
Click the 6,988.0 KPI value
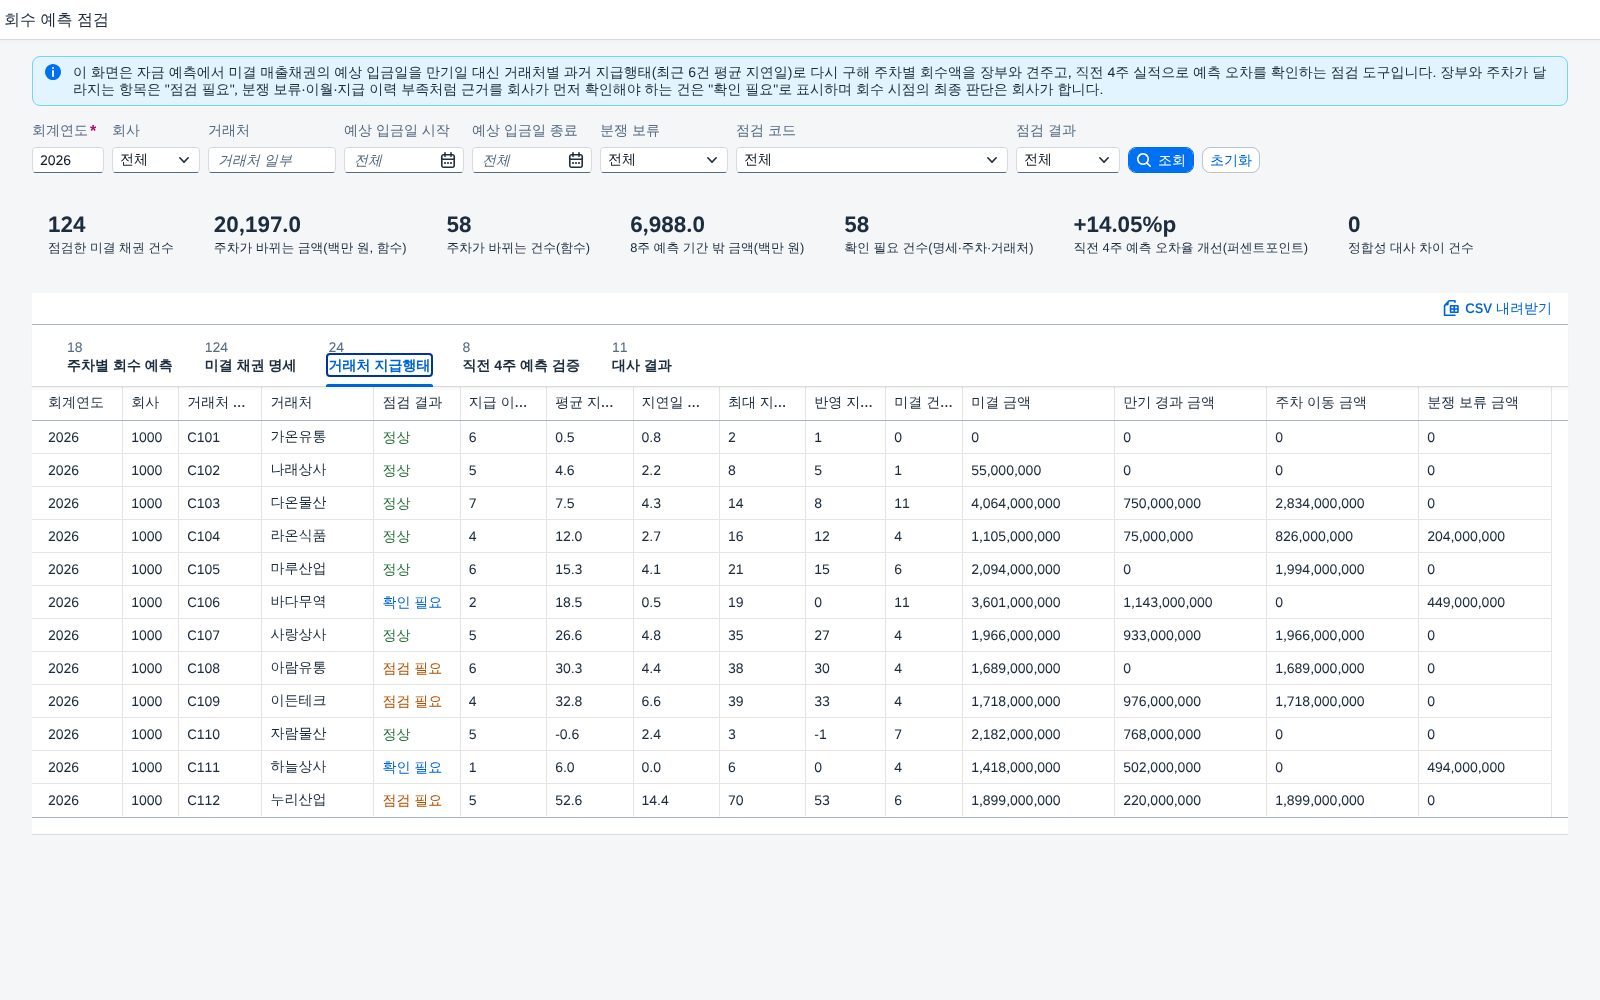click(667, 225)
